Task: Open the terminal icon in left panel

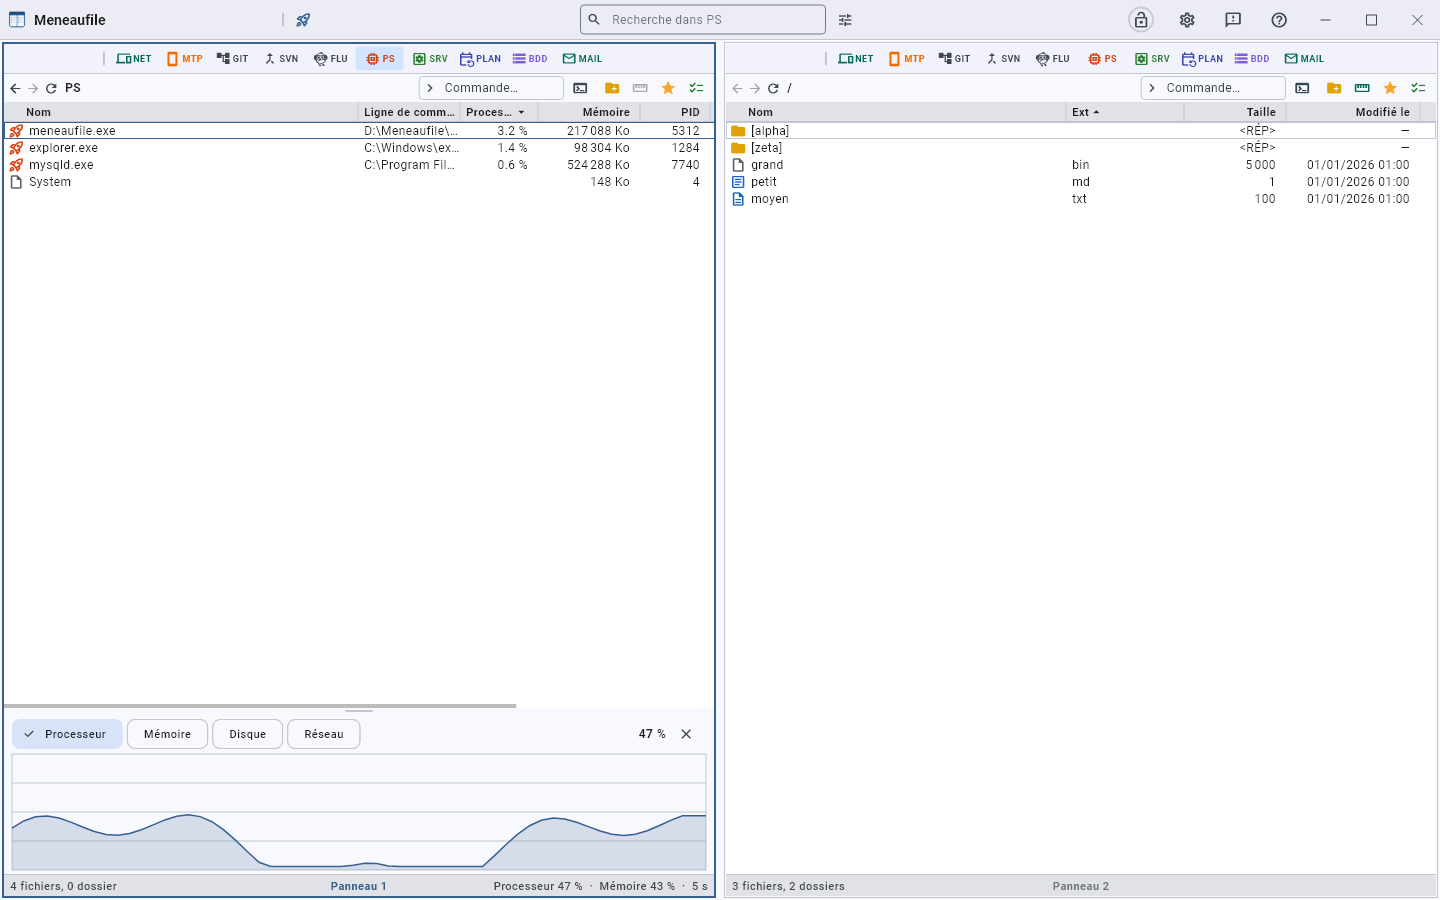Action: (580, 88)
